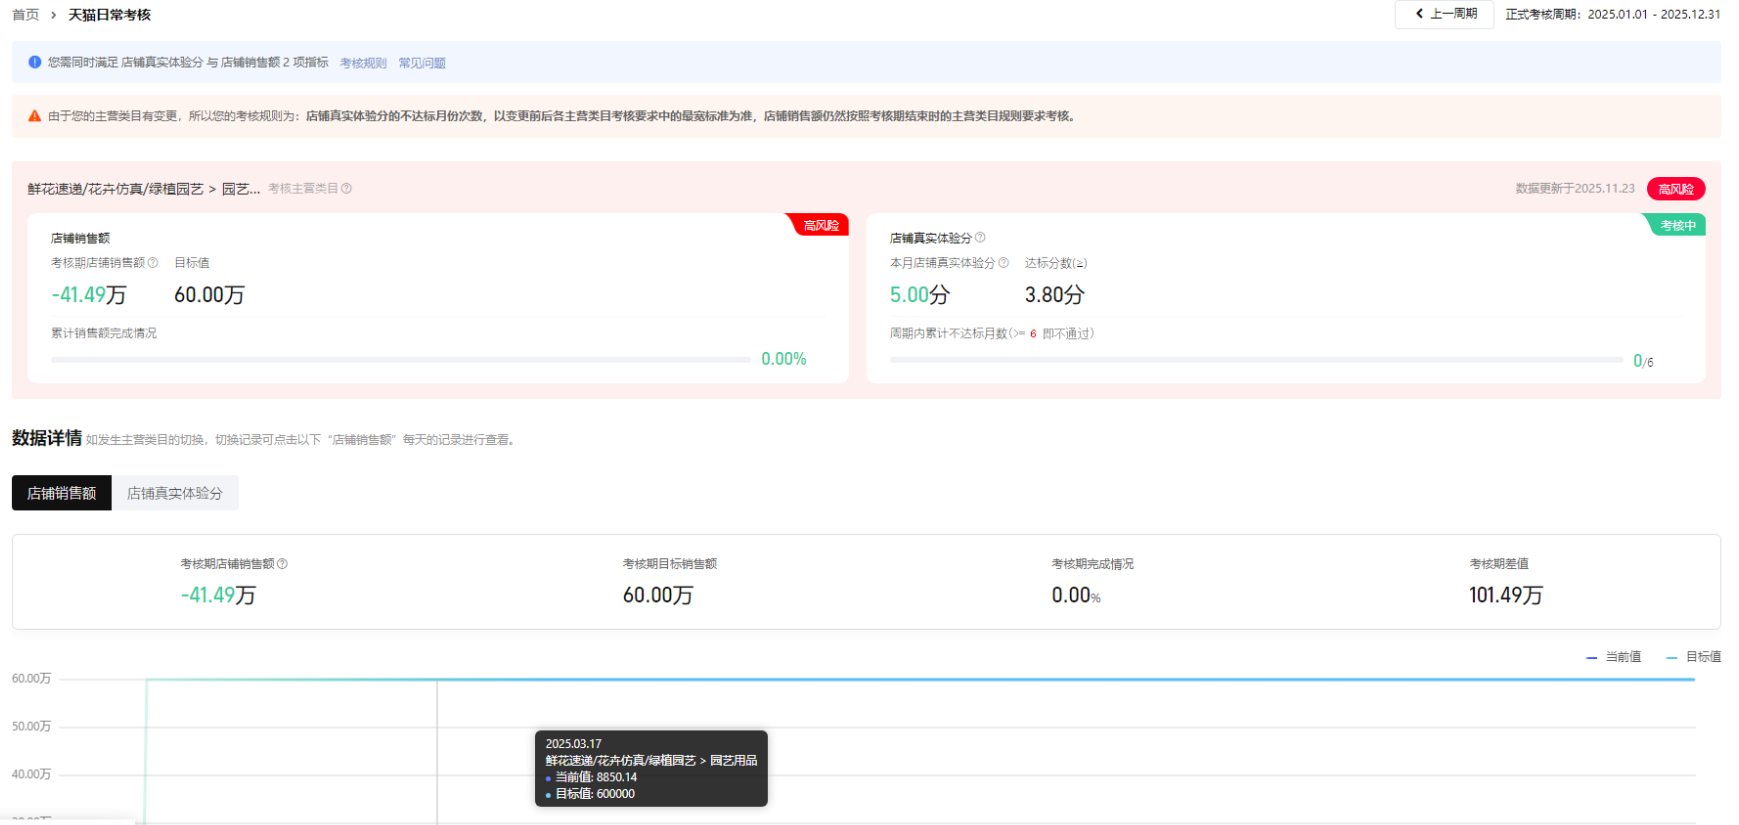The image size is (1739, 825).
Task: Select the 店铺销售额 tab
Action: 62,493
